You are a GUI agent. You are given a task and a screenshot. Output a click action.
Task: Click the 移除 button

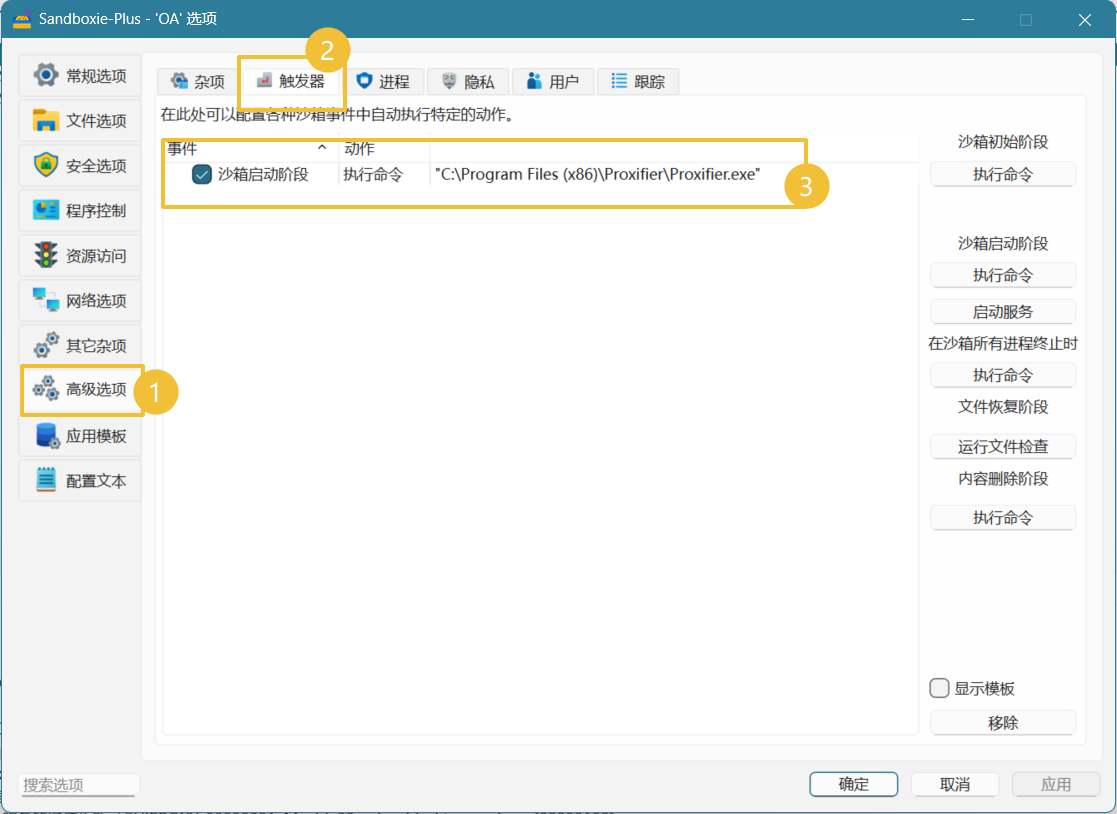(x=1003, y=723)
